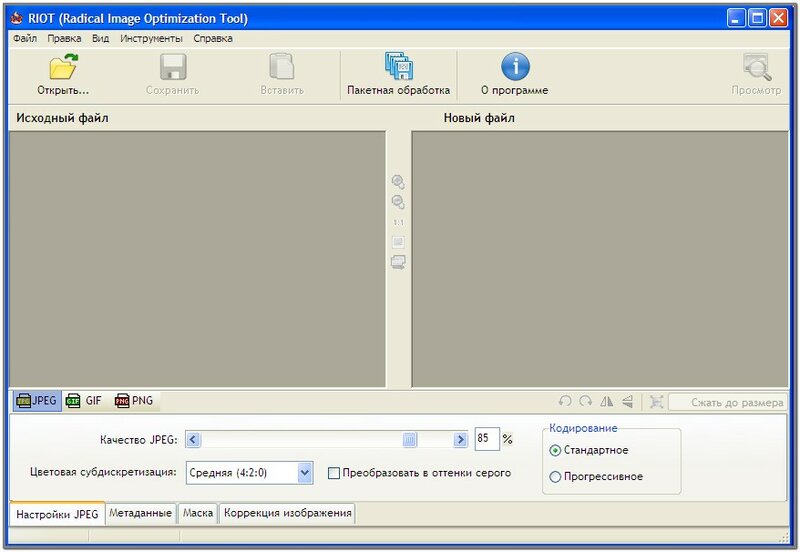800x552 pixels.
Task: Switch to Метаданные tab
Action: (140, 513)
